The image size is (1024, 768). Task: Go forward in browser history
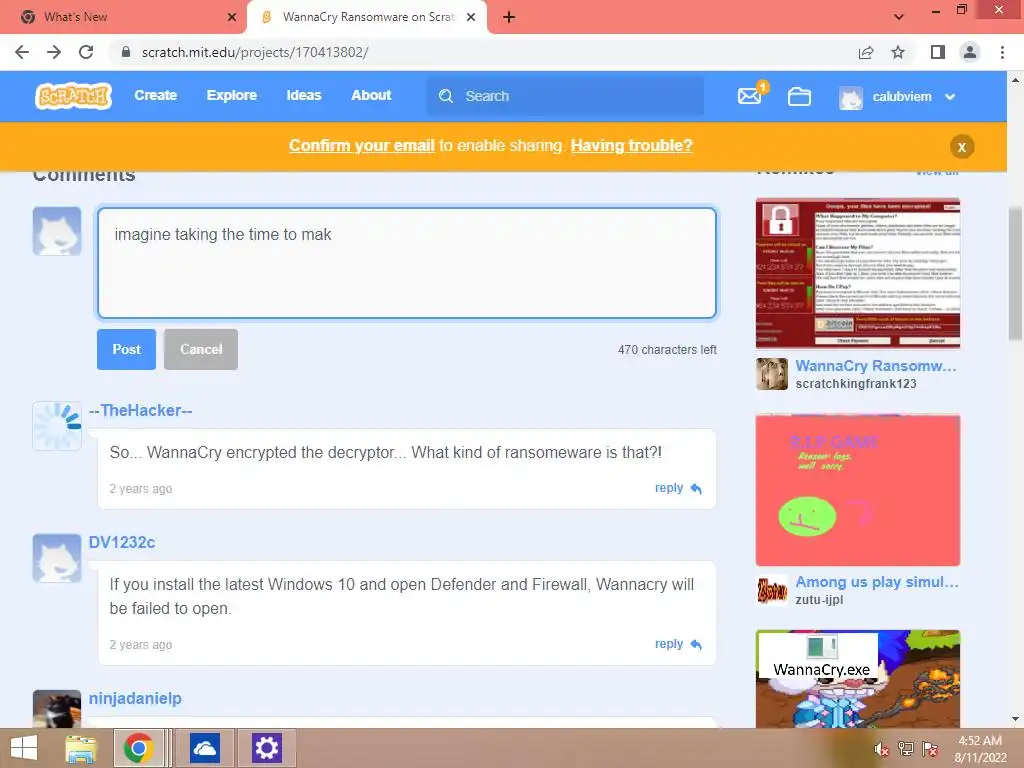[x=54, y=52]
